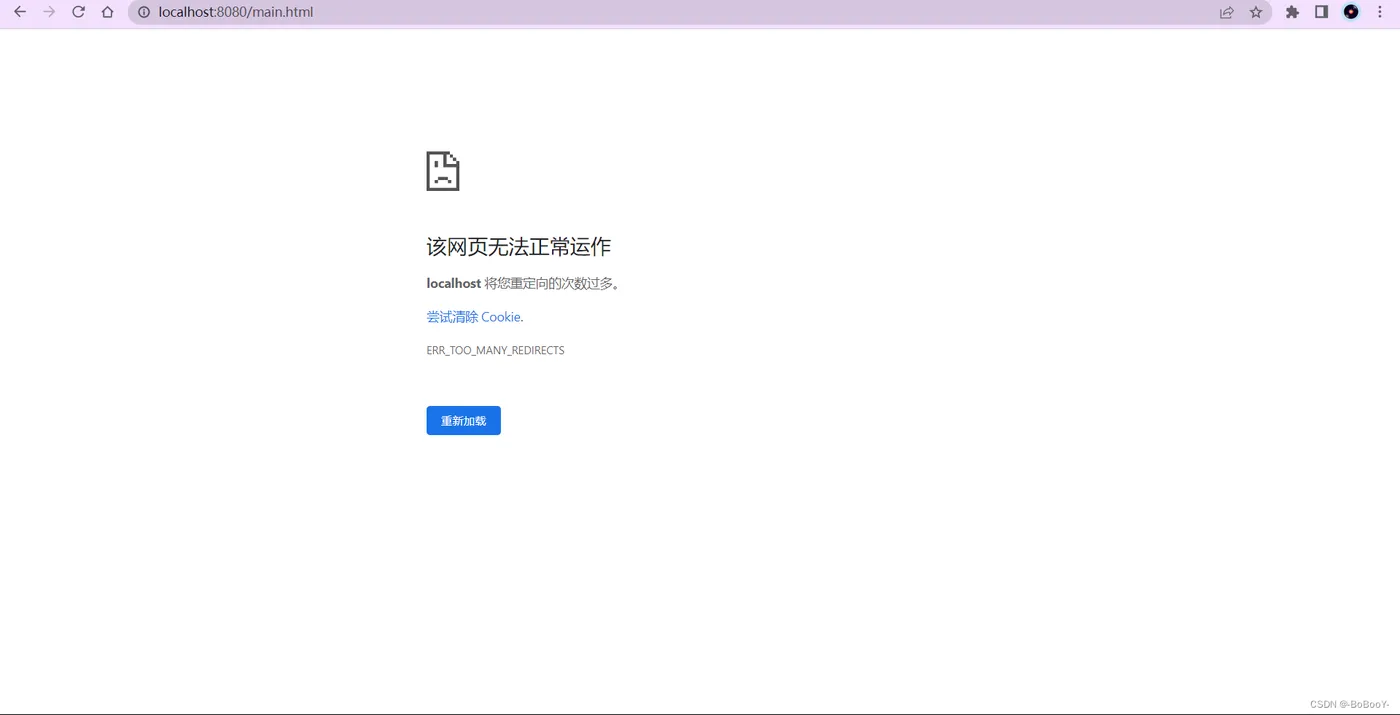Toggle the side panel open
The image size is (1400, 715).
click(1321, 12)
